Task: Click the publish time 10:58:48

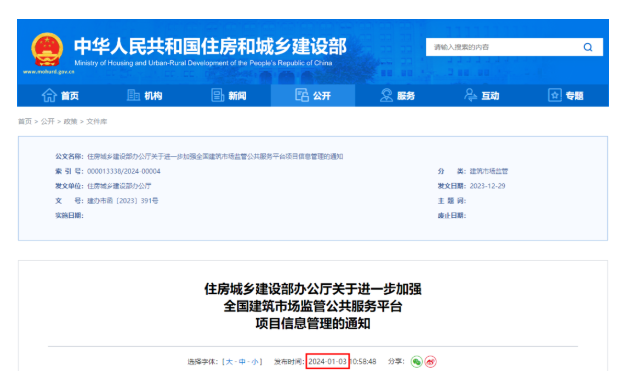Action: click(363, 362)
